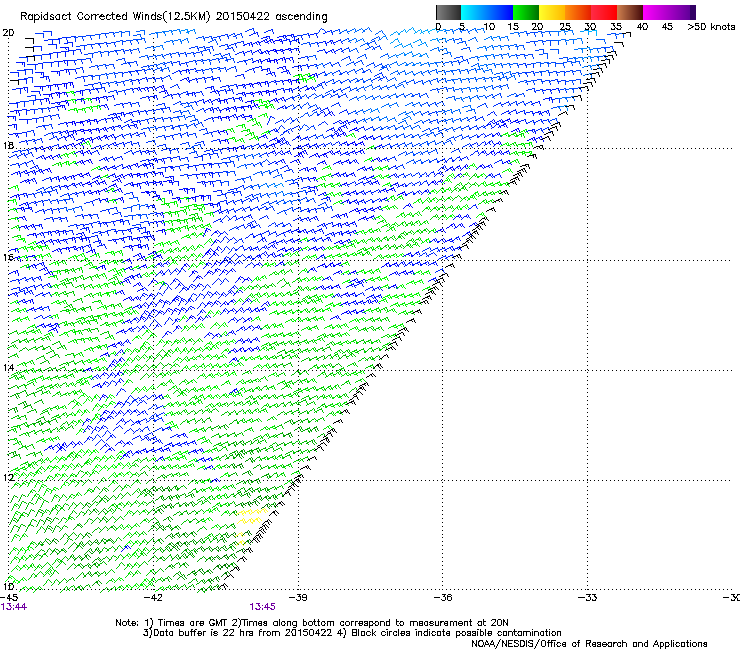
Task: Click the legend tick label "40"
Action: (642, 27)
